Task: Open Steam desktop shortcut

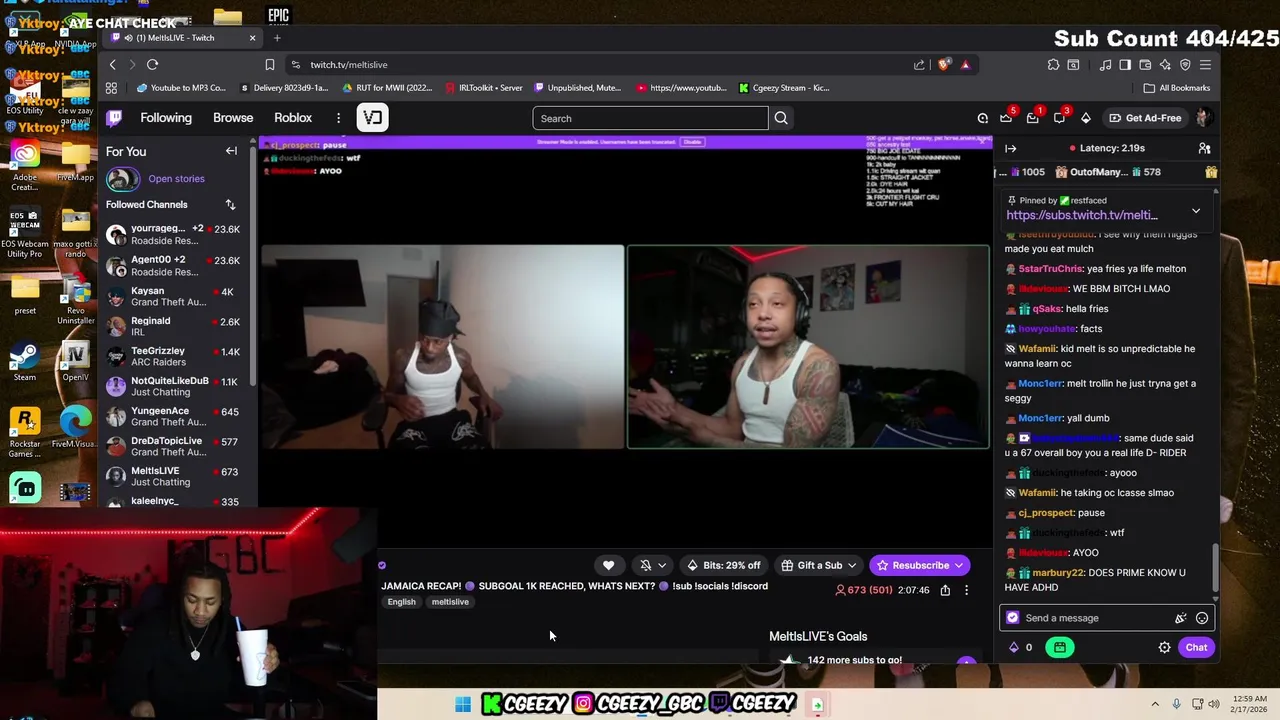Action: [x=24, y=363]
